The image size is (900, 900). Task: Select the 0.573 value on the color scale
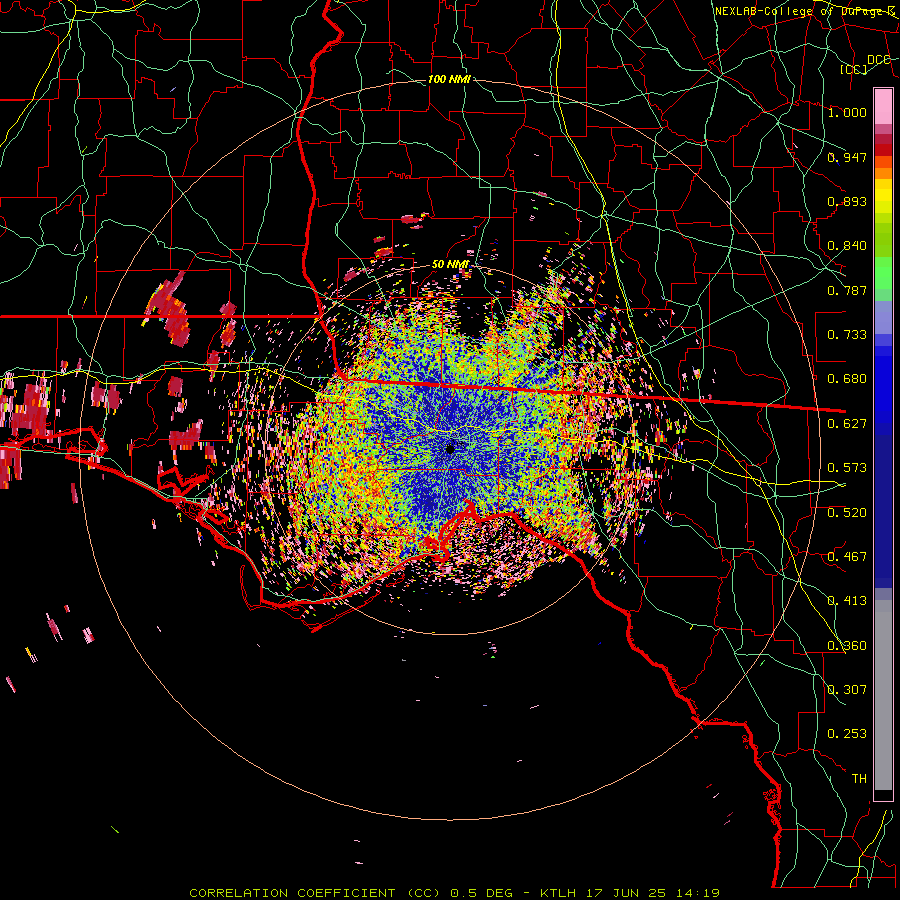(x=847, y=468)
